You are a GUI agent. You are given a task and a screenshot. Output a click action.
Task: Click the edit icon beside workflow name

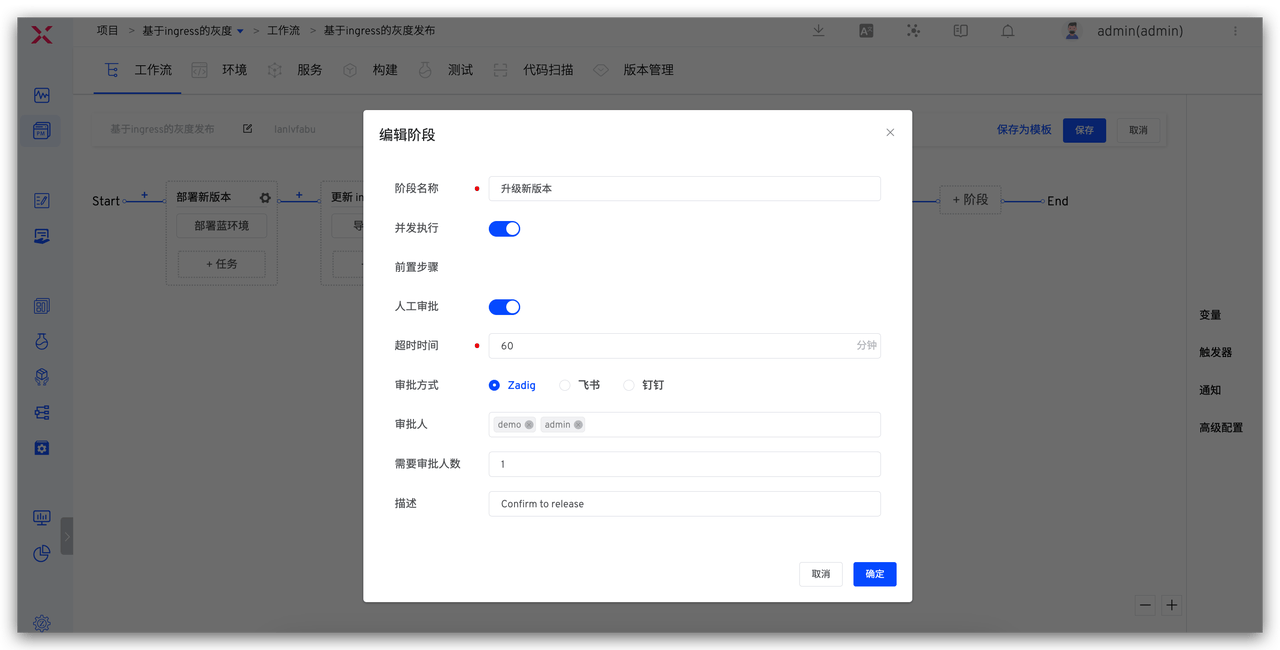point(248,129)
